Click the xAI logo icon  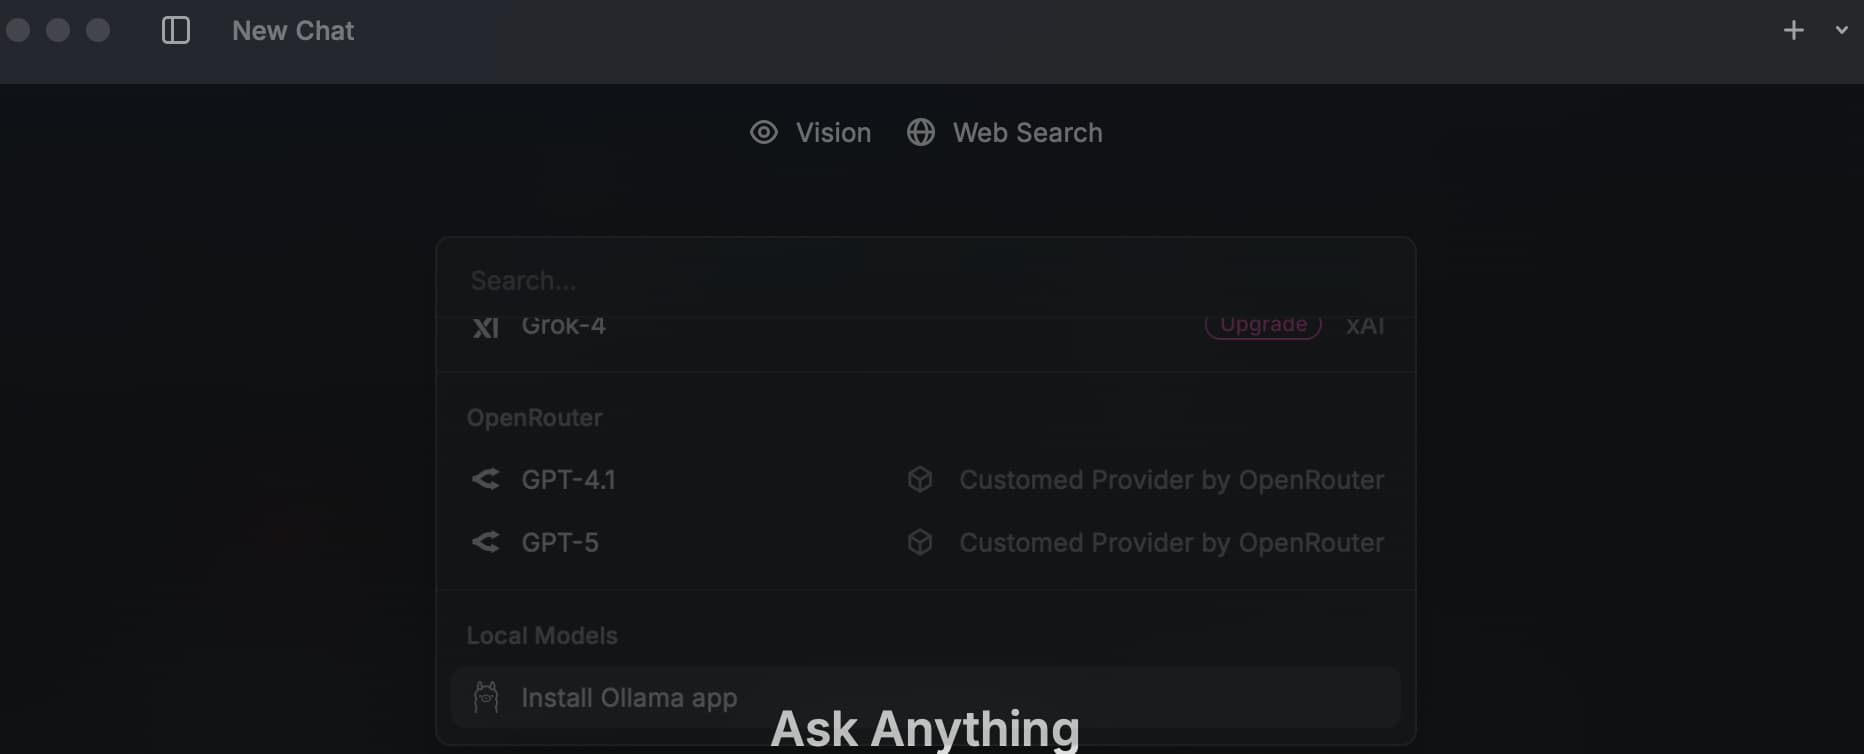pos(486,327)
